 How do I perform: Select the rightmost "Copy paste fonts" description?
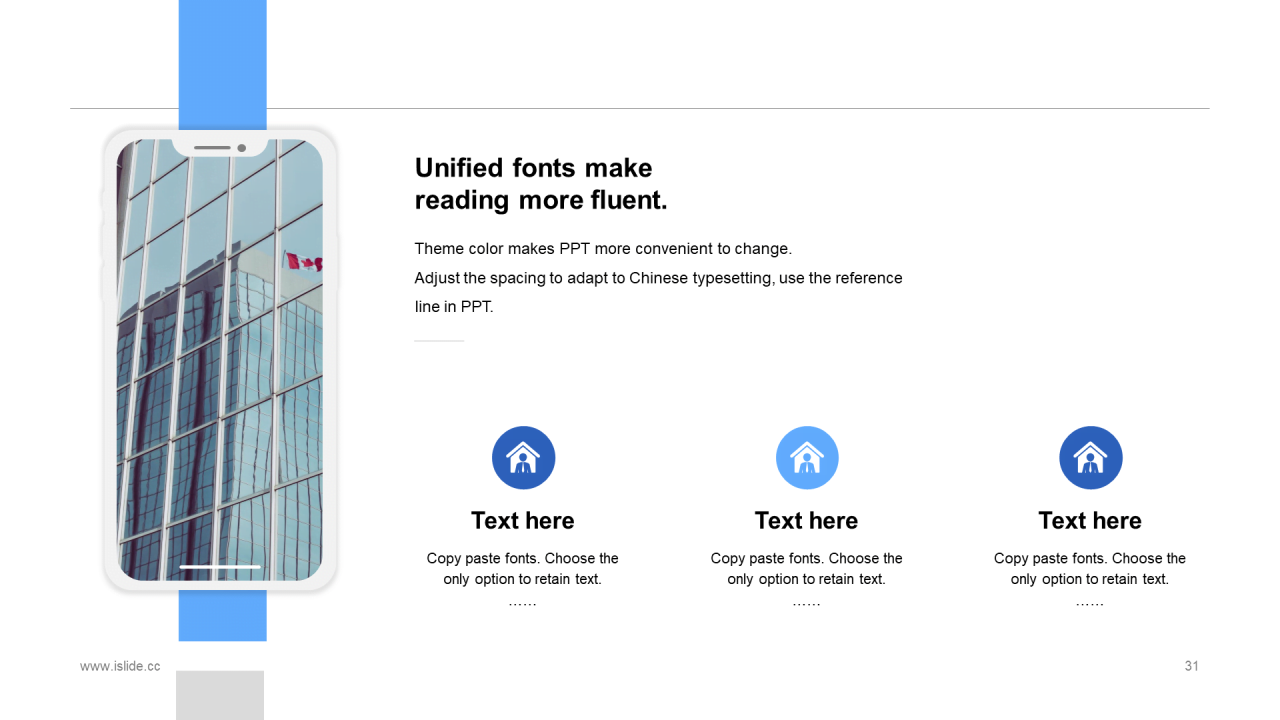tap(1090, 569)
